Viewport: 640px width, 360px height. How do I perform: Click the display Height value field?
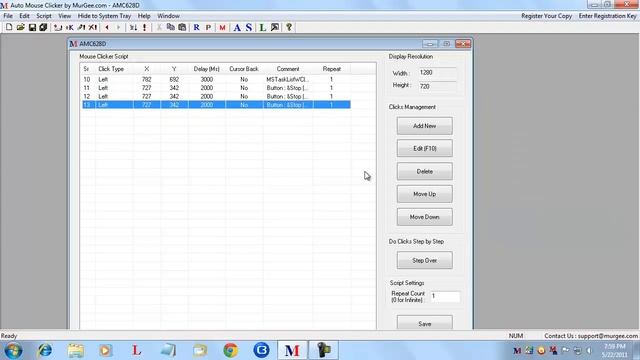[x=438, y=86]
